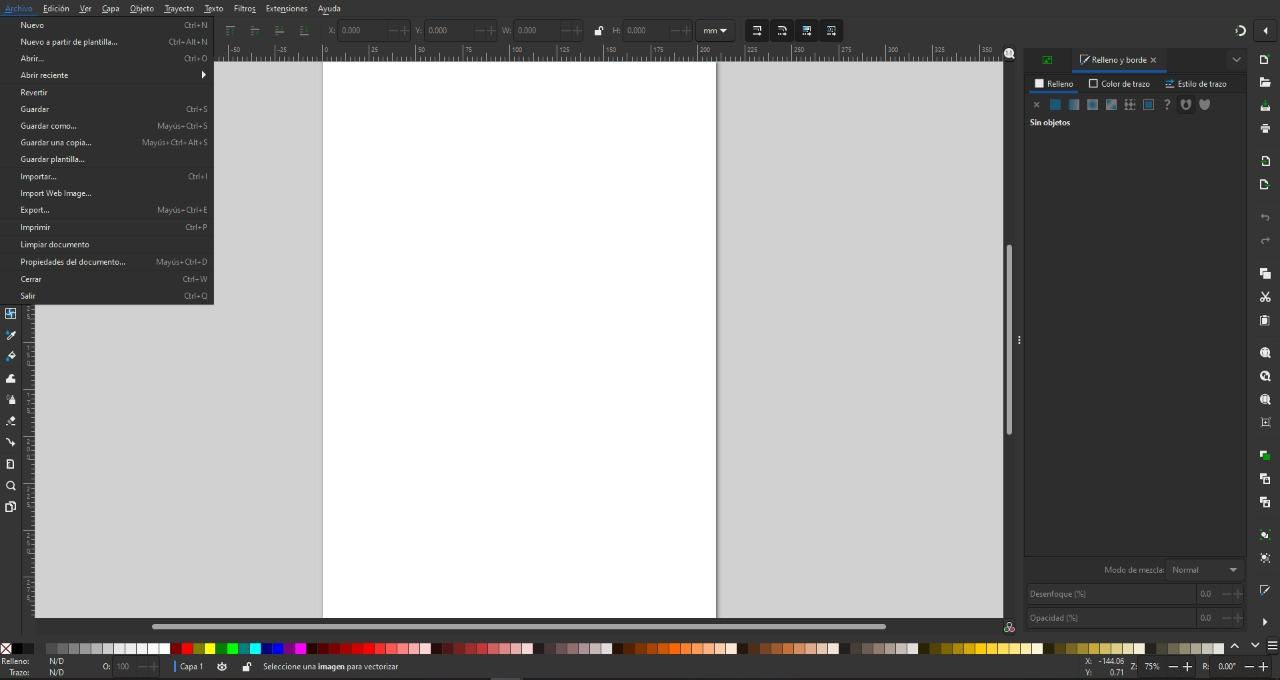The image size is (1280, 680).
Task: Set mesh gradient fill icon
Action: [1111, 104]
